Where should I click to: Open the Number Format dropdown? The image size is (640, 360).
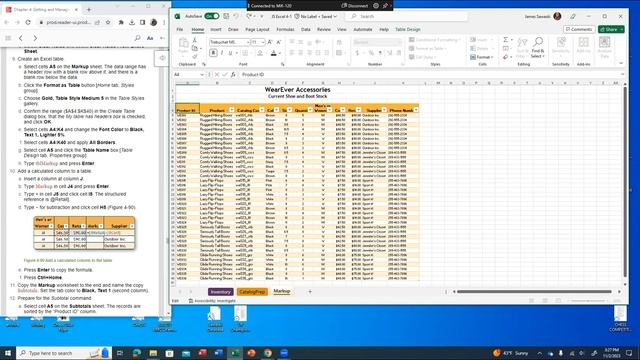pyautogui.click(x=400, y=42)
